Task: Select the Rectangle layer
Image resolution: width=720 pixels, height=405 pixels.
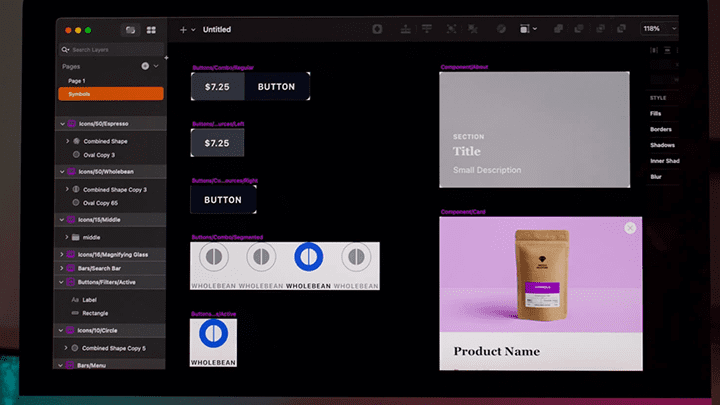Action: pos(95,313)
